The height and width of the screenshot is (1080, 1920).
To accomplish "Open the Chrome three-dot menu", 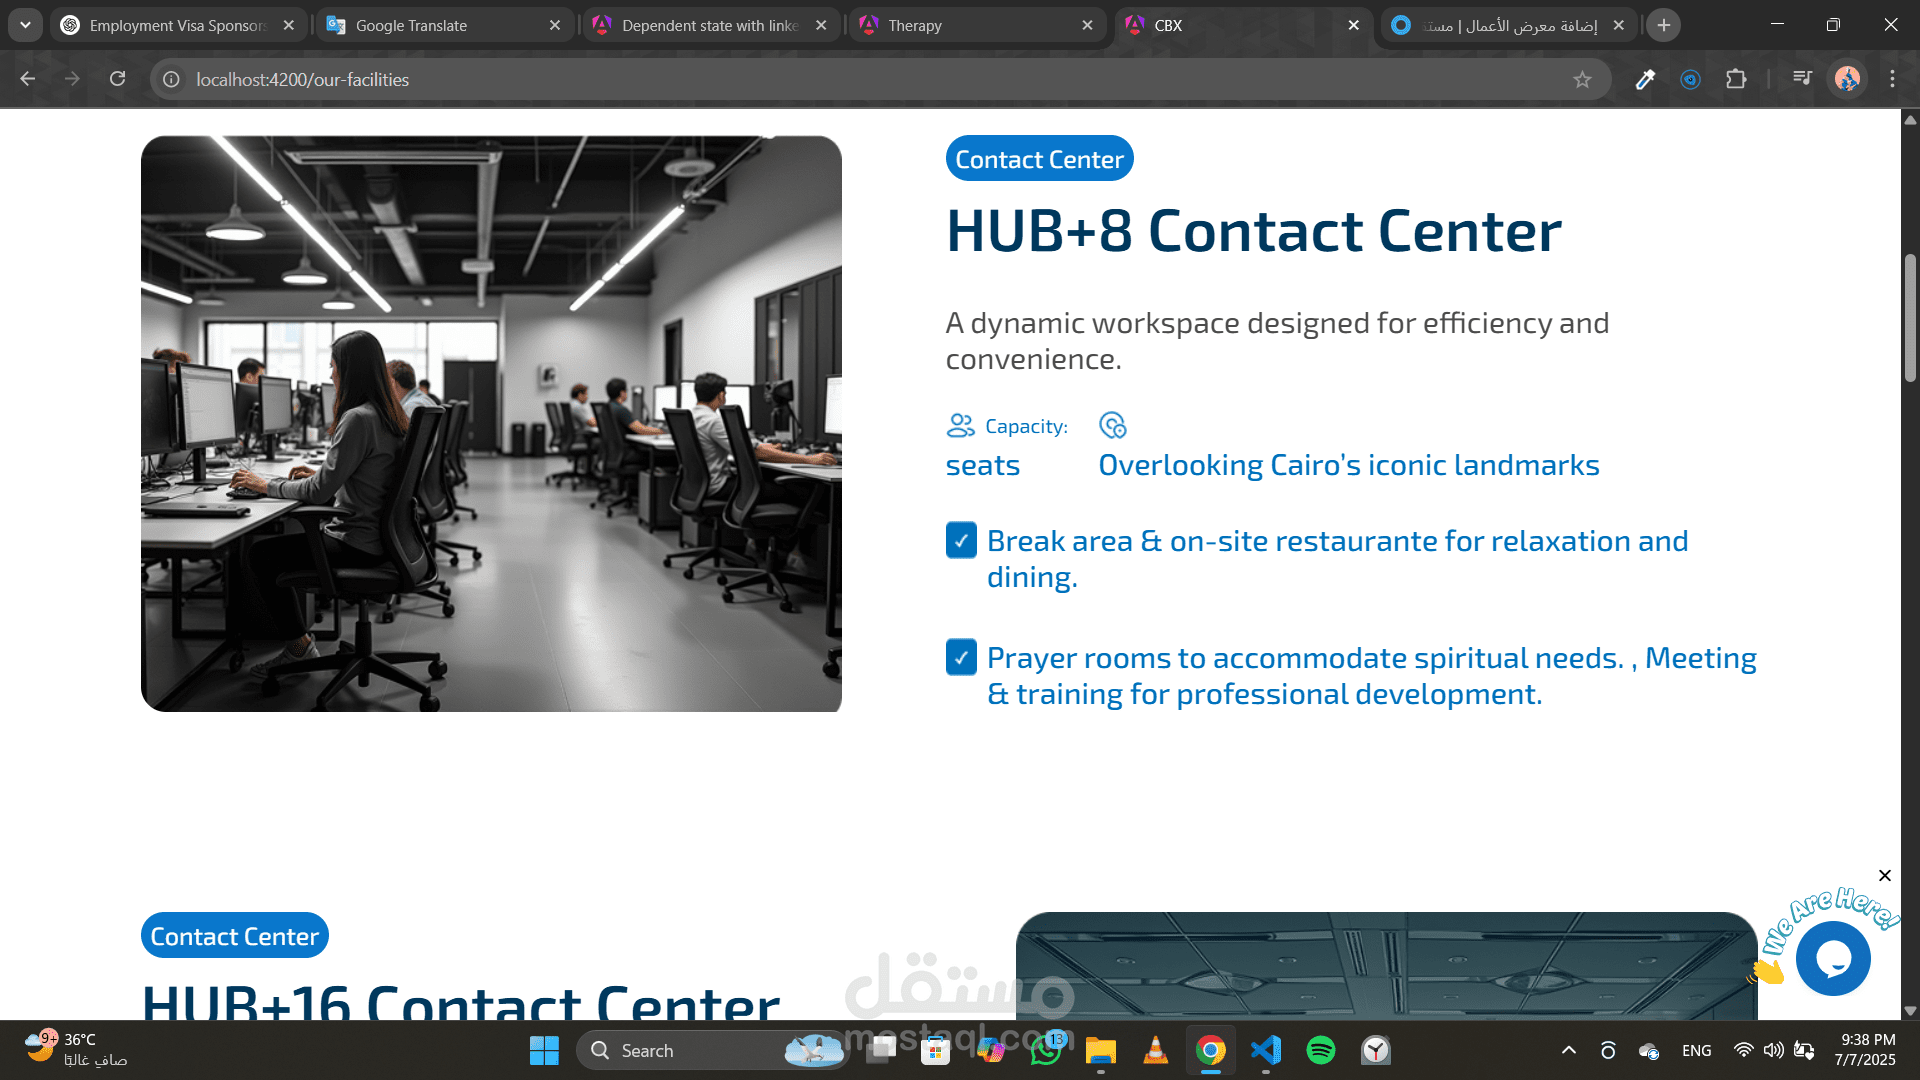I will (1892, 79).
